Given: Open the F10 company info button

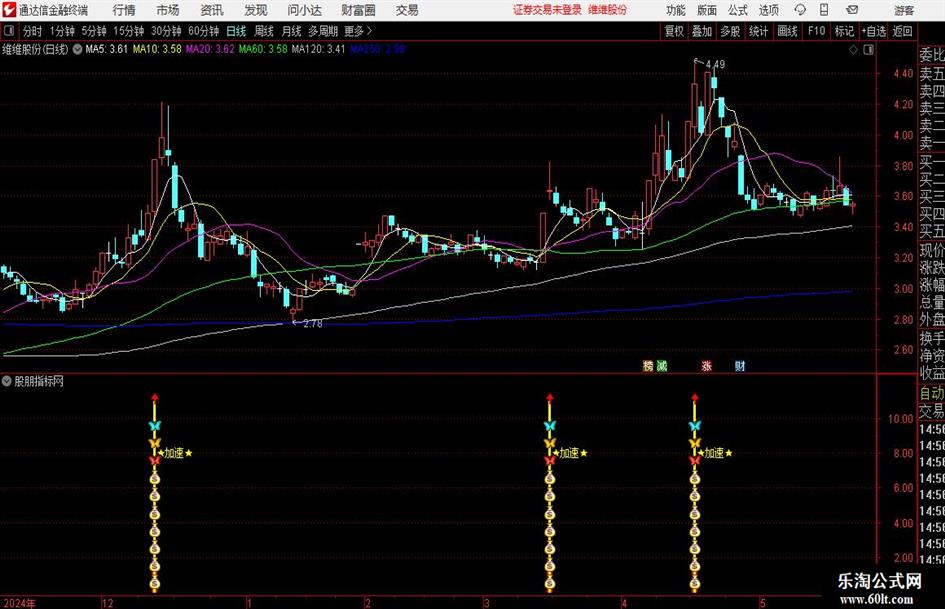Looking at the screenshot, I should (817, 31).
